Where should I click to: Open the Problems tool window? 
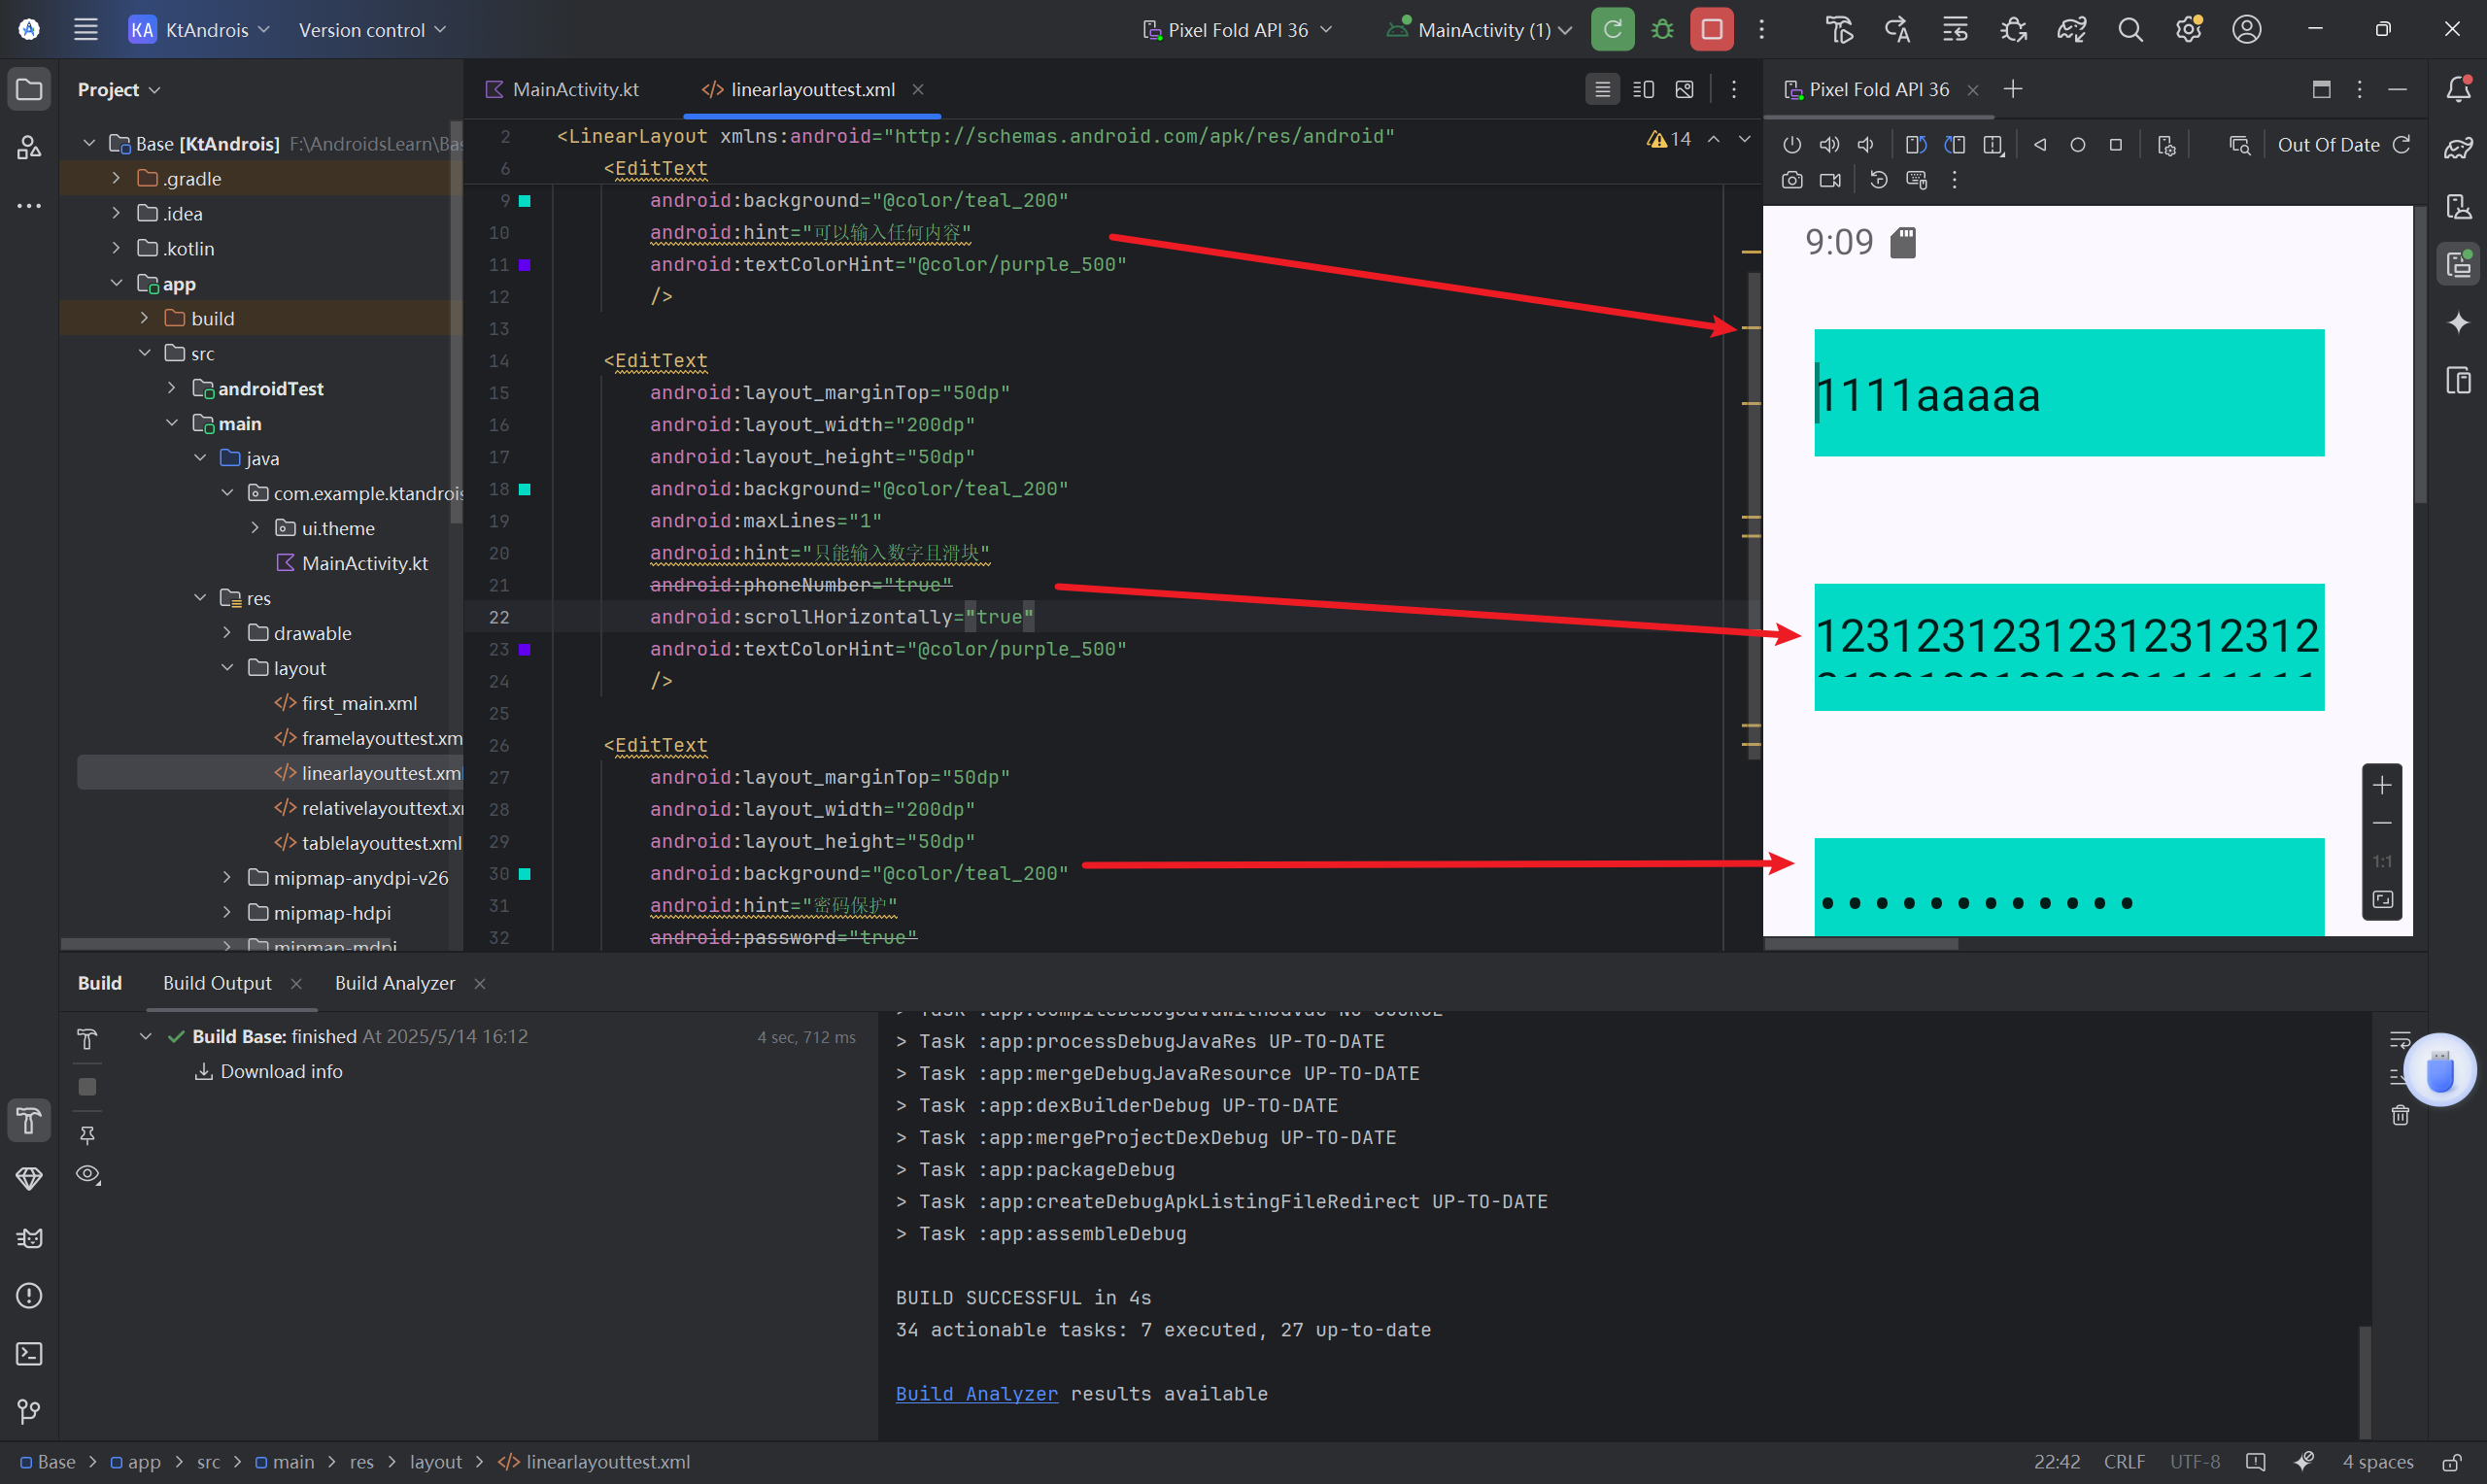coord(29,1295)
